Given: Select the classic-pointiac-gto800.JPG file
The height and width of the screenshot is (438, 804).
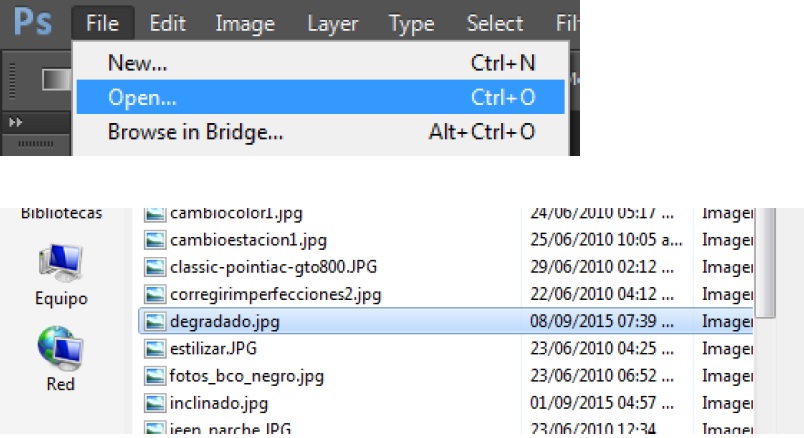Looking at the screenshot, I should point(273,267).
